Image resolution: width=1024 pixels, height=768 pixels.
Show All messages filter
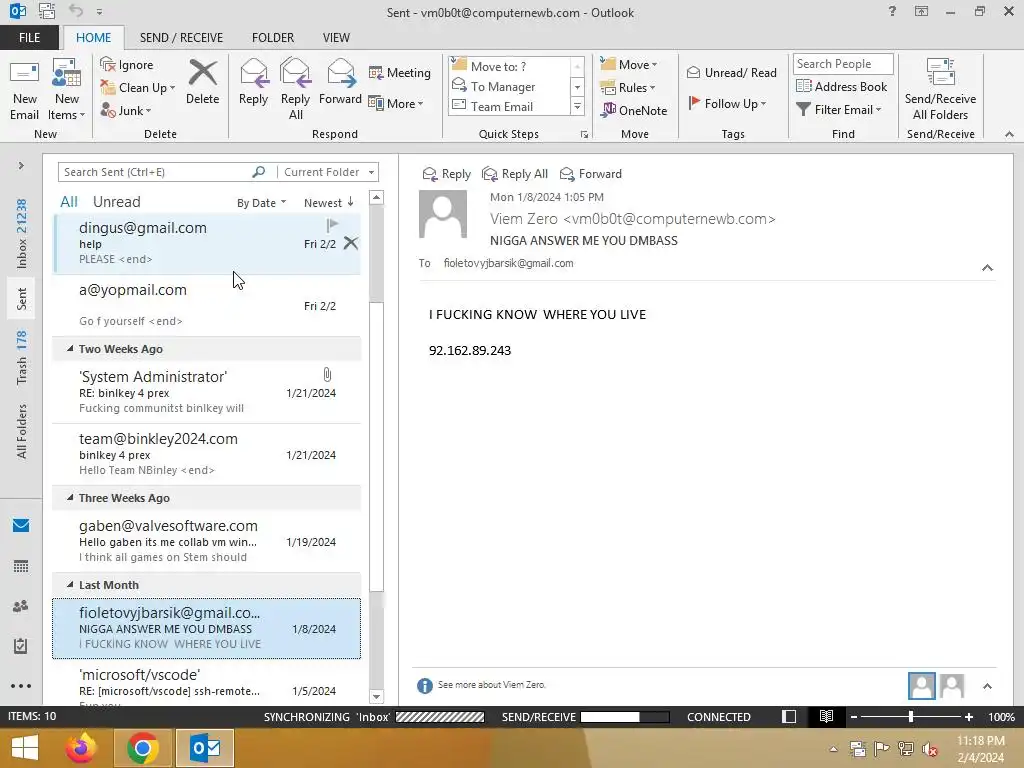tap(69, 202)
